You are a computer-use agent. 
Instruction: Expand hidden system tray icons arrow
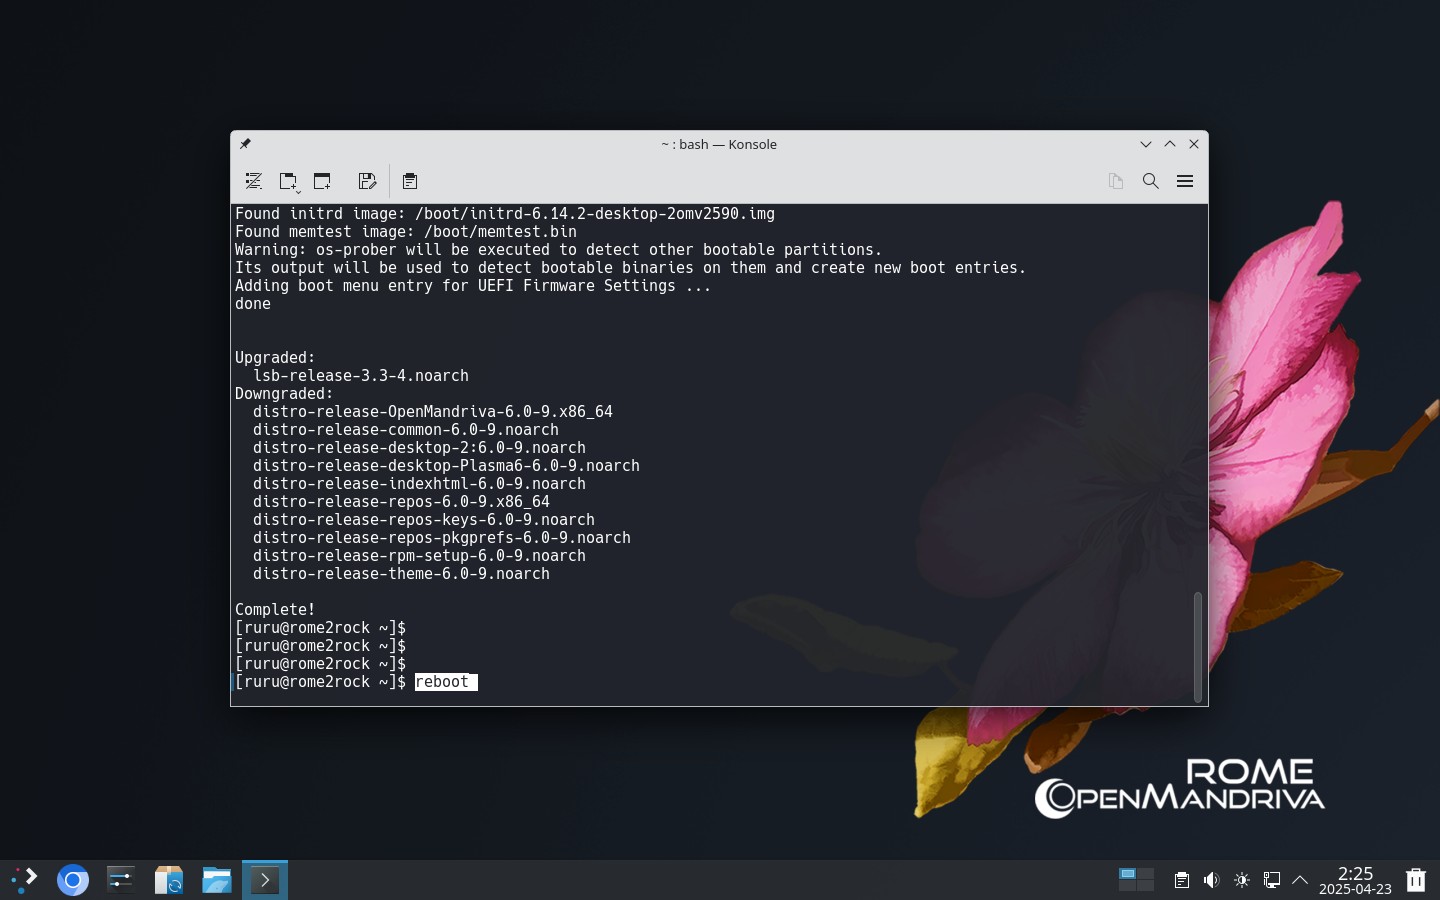click(1300, 880)
